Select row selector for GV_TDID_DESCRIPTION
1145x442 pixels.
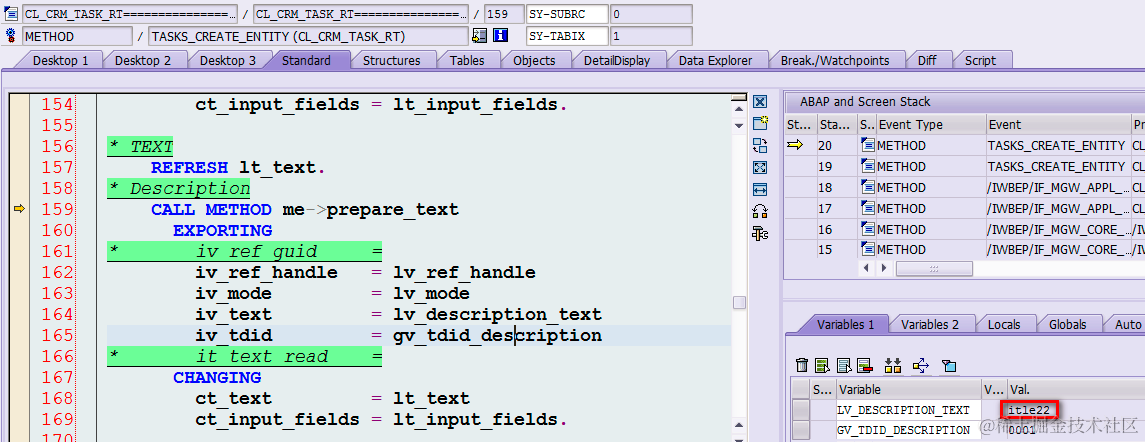tap(801, 430)
